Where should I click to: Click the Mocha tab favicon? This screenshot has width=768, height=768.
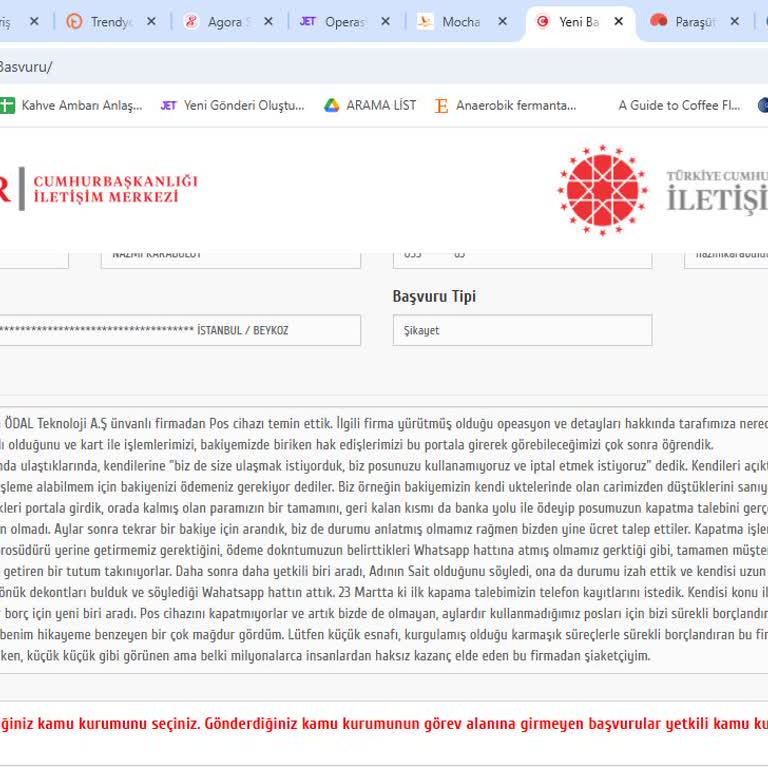click(x=425, y=22)
